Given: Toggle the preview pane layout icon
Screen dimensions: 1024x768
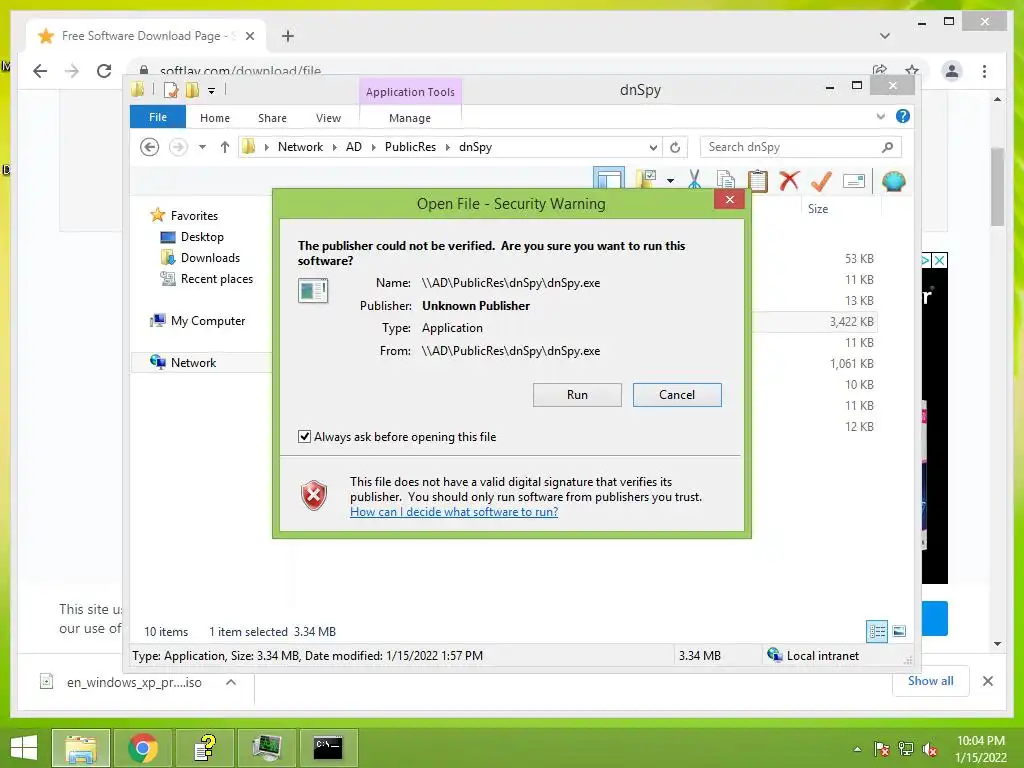Looking at the screenshot, I should pyautogui.click(x=609, y=179).
